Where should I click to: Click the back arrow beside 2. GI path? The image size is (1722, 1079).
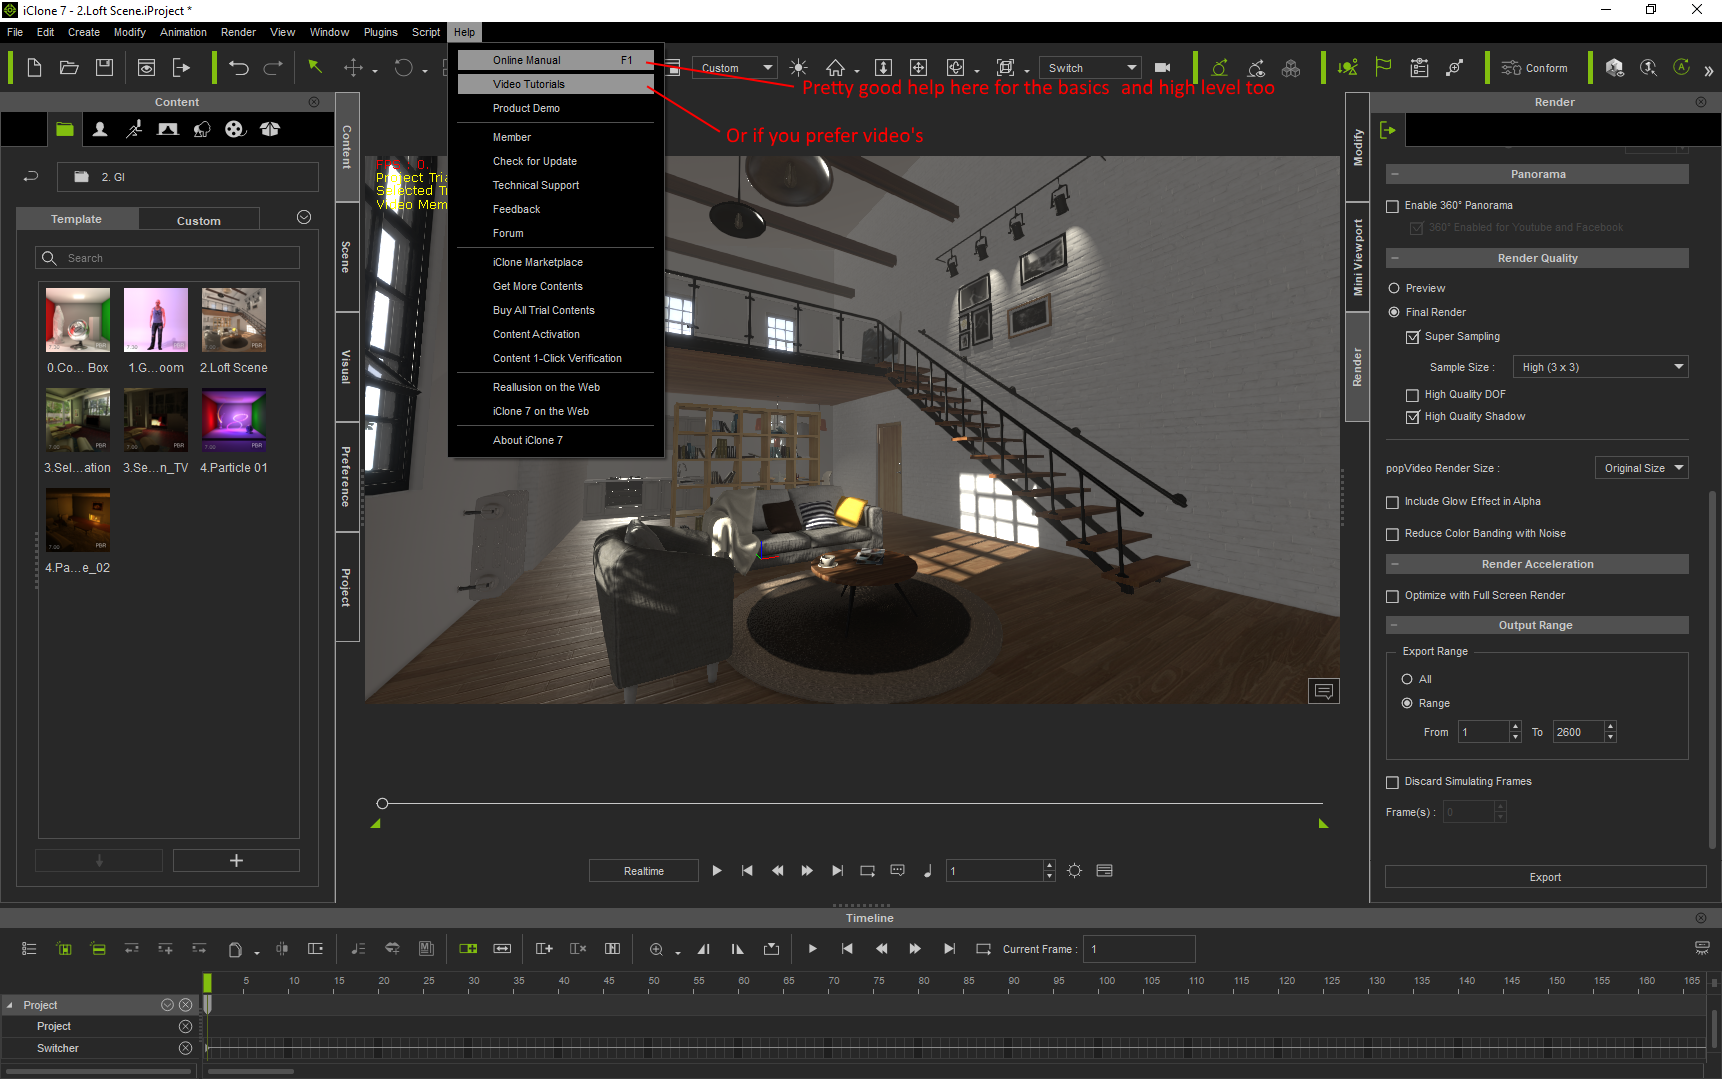[x=31, y=176]
